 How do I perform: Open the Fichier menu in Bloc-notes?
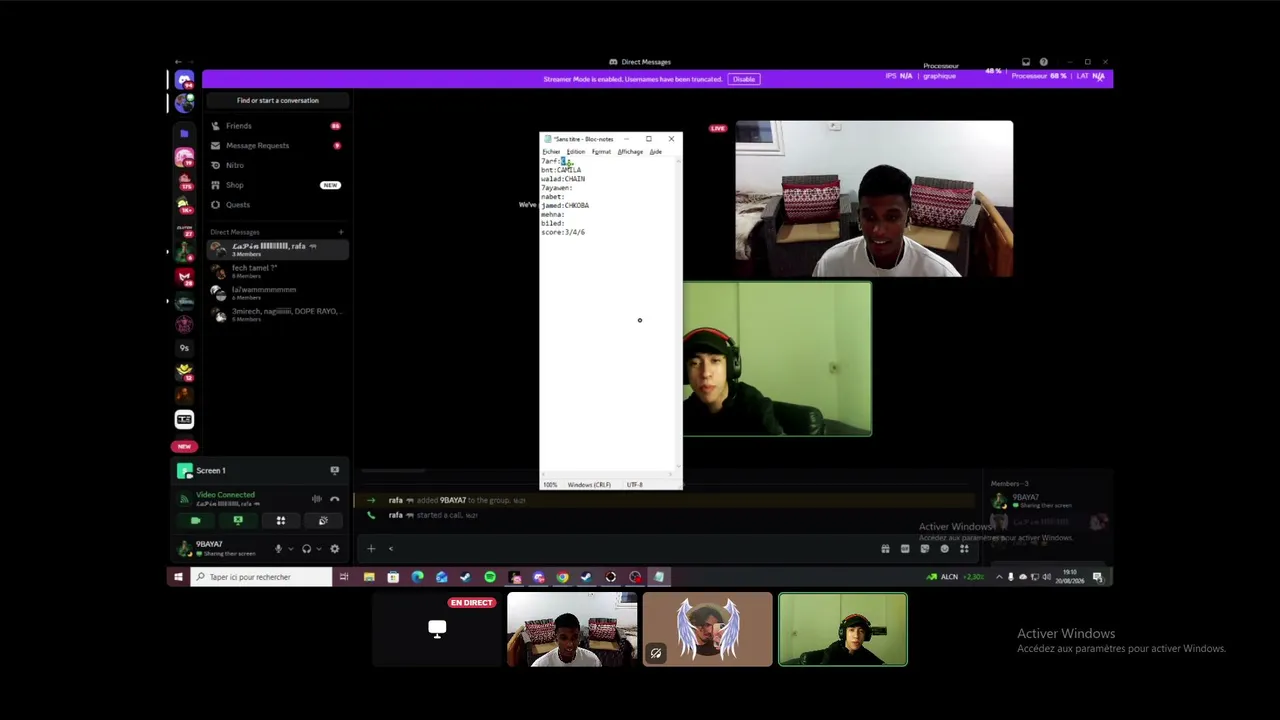[x=551, y=152]
